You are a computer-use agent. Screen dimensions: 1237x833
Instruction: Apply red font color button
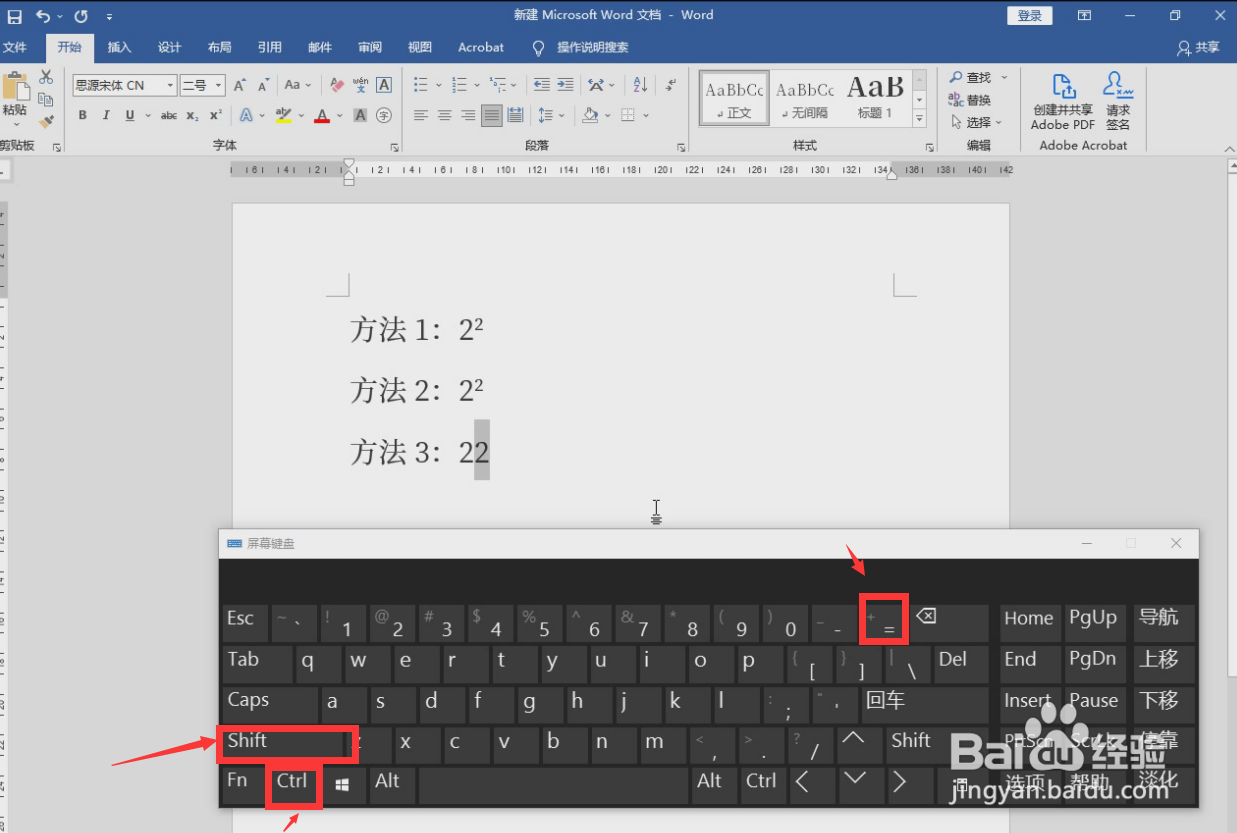click(x=322, y=116)
